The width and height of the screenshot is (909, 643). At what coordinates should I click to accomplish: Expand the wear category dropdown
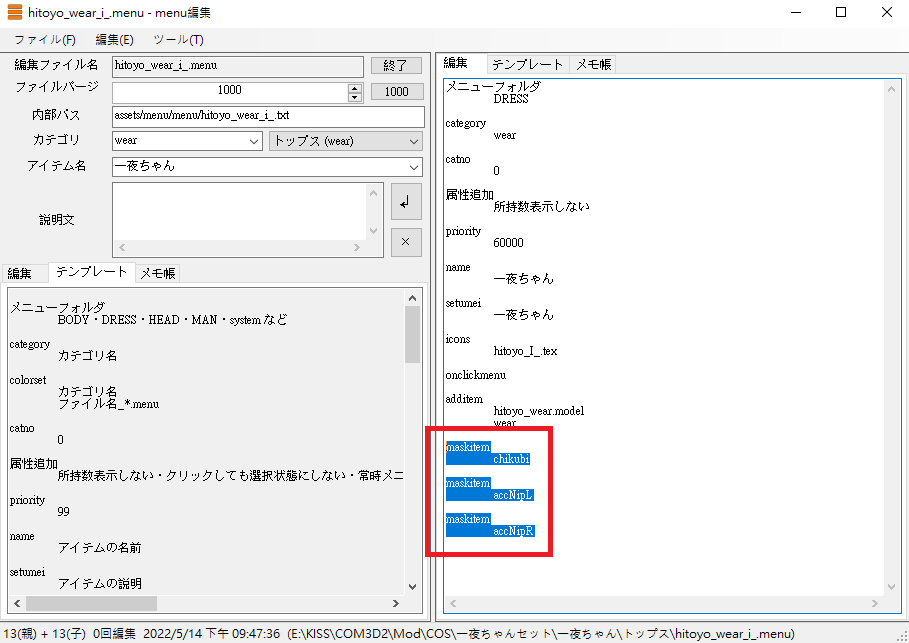253,141
